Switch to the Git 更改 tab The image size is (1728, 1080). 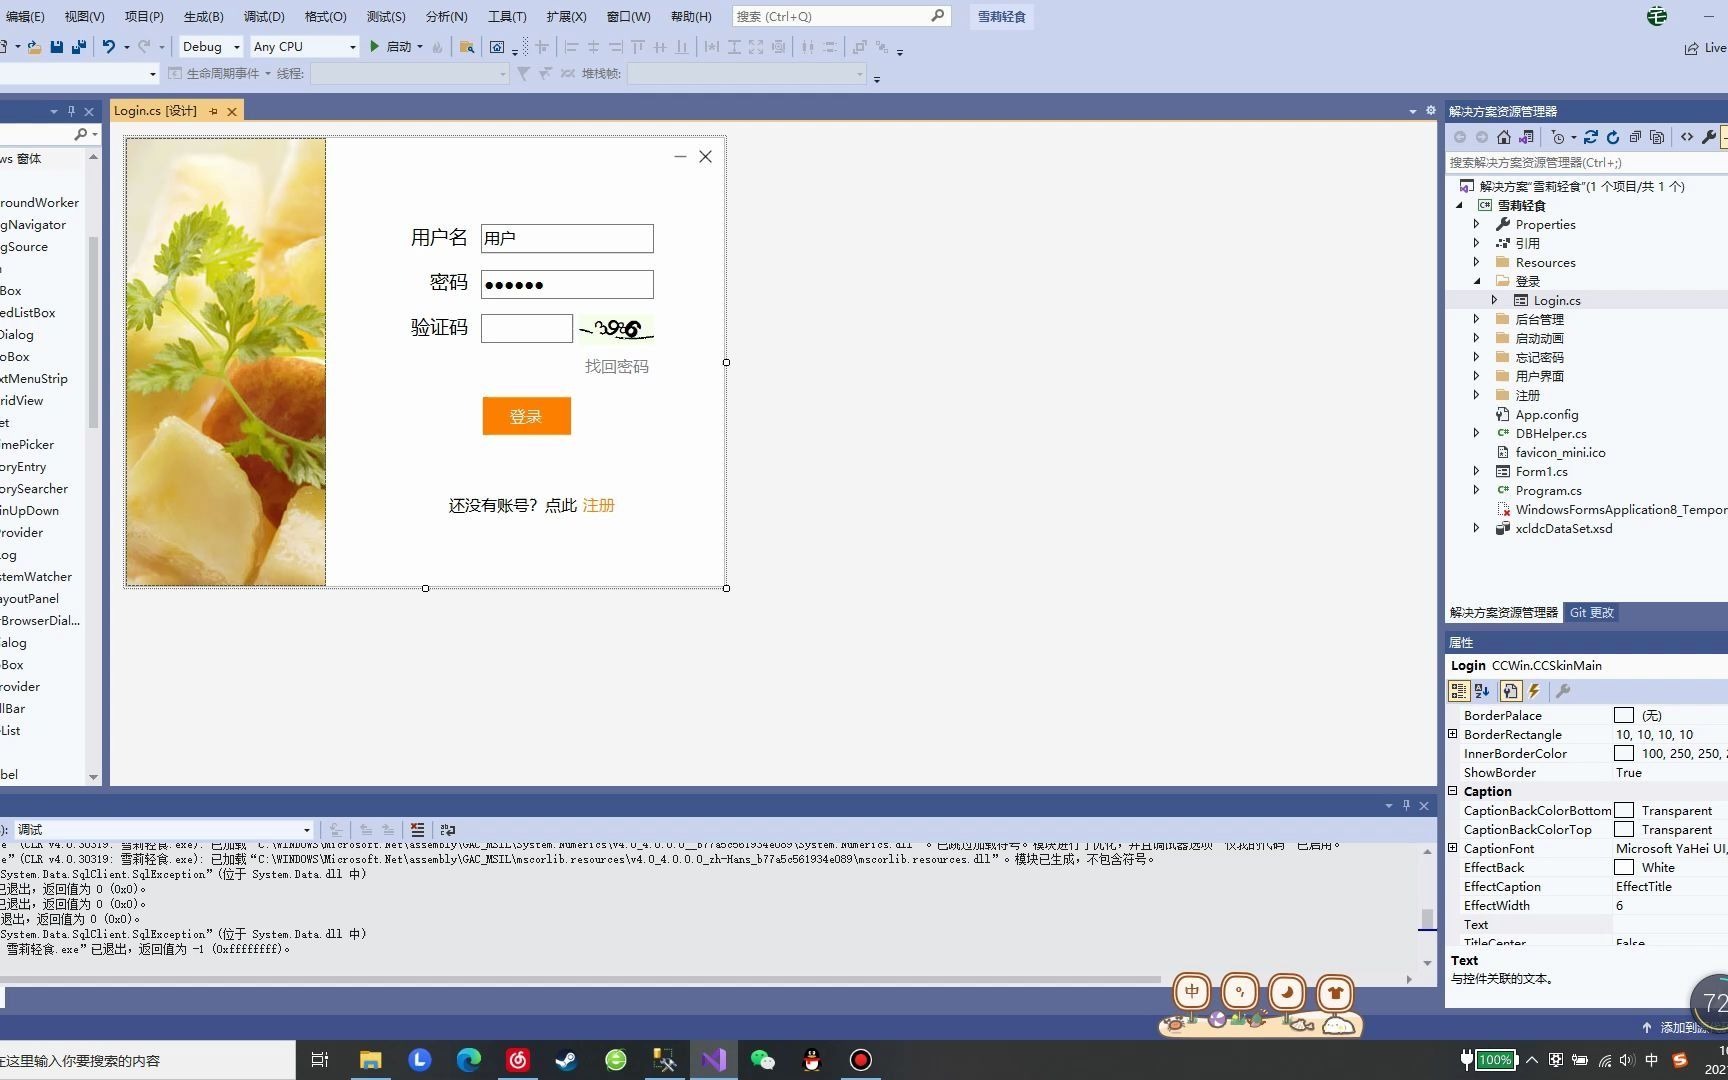pos(1591,612)
